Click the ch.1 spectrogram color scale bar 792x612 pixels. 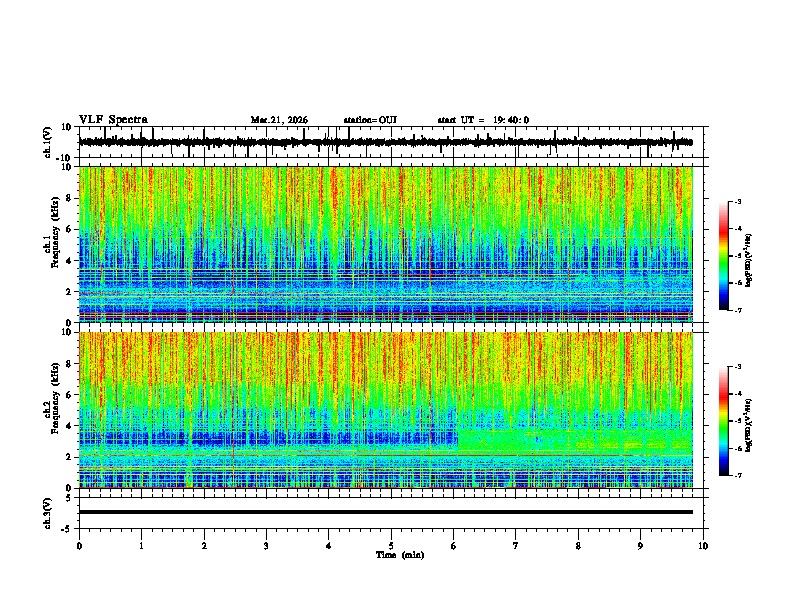click(724, 256)
